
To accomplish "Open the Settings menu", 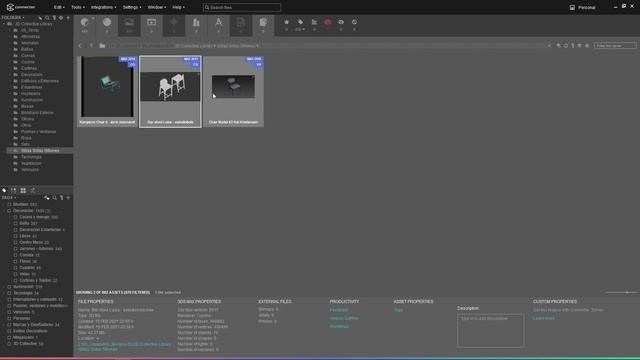I will (132, 7).
